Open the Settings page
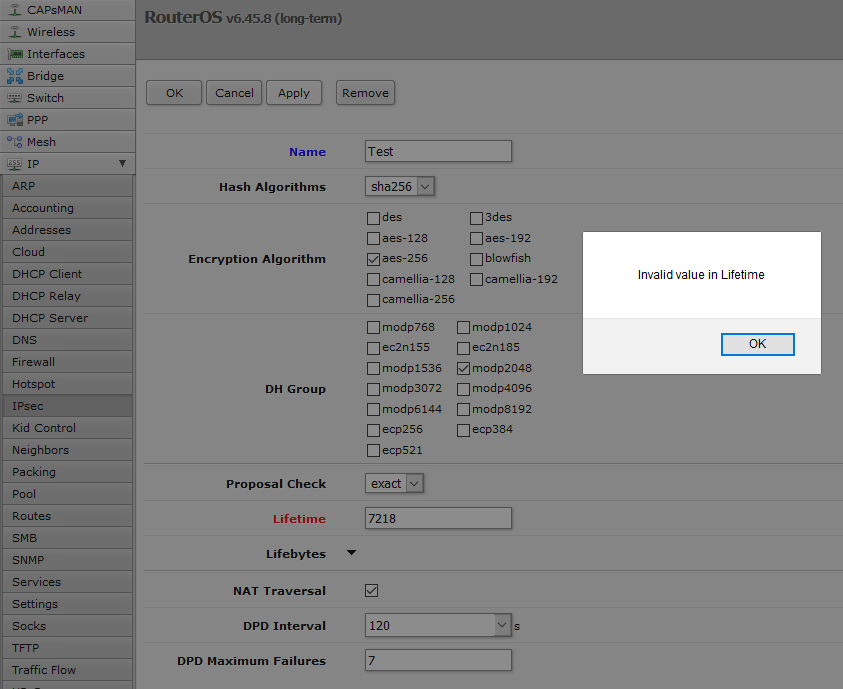The image size is (843, 689). point(67,605)
